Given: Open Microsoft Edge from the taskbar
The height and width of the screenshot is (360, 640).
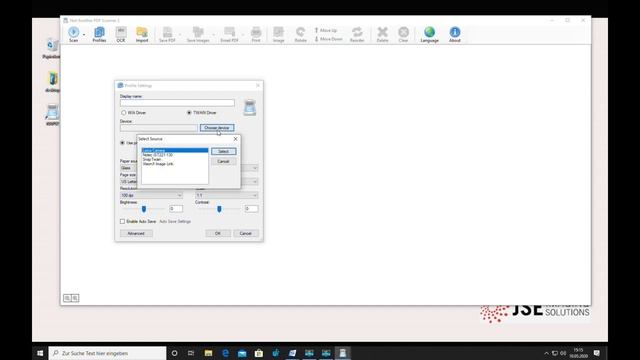Looking at the screenshot, I should [225, 353].
